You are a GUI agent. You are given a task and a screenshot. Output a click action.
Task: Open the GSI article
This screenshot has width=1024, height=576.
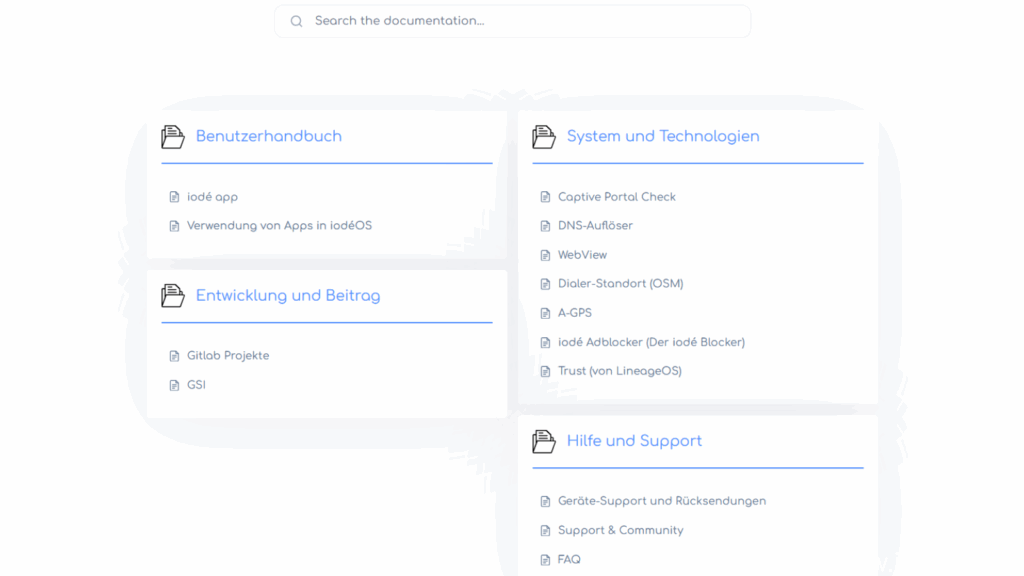[196, 385]
